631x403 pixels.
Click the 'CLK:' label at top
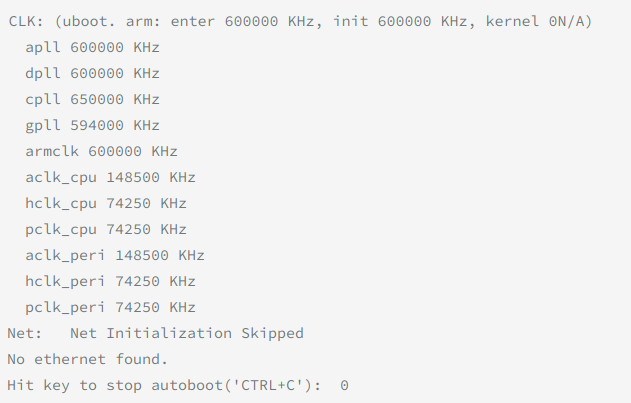click(x=26, y=21)
